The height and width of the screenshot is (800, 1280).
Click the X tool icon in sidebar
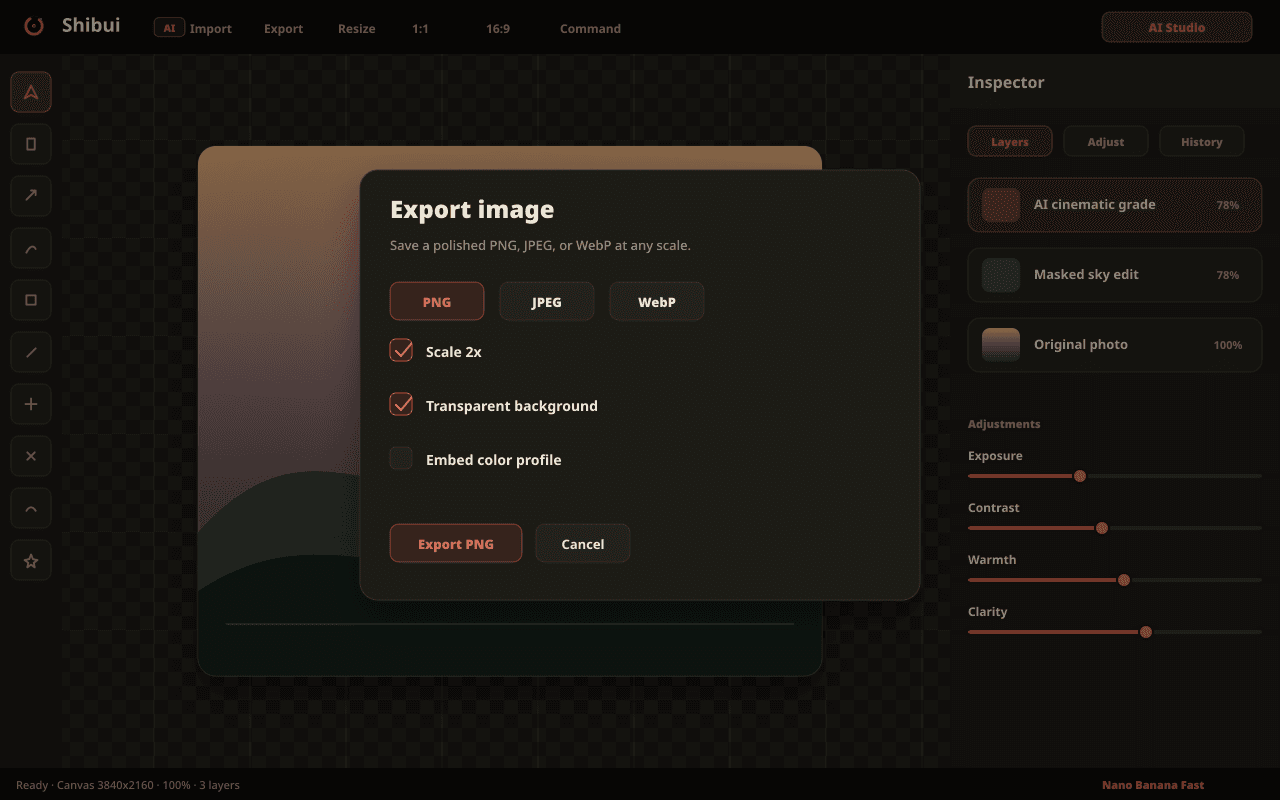tap(31, 456)
